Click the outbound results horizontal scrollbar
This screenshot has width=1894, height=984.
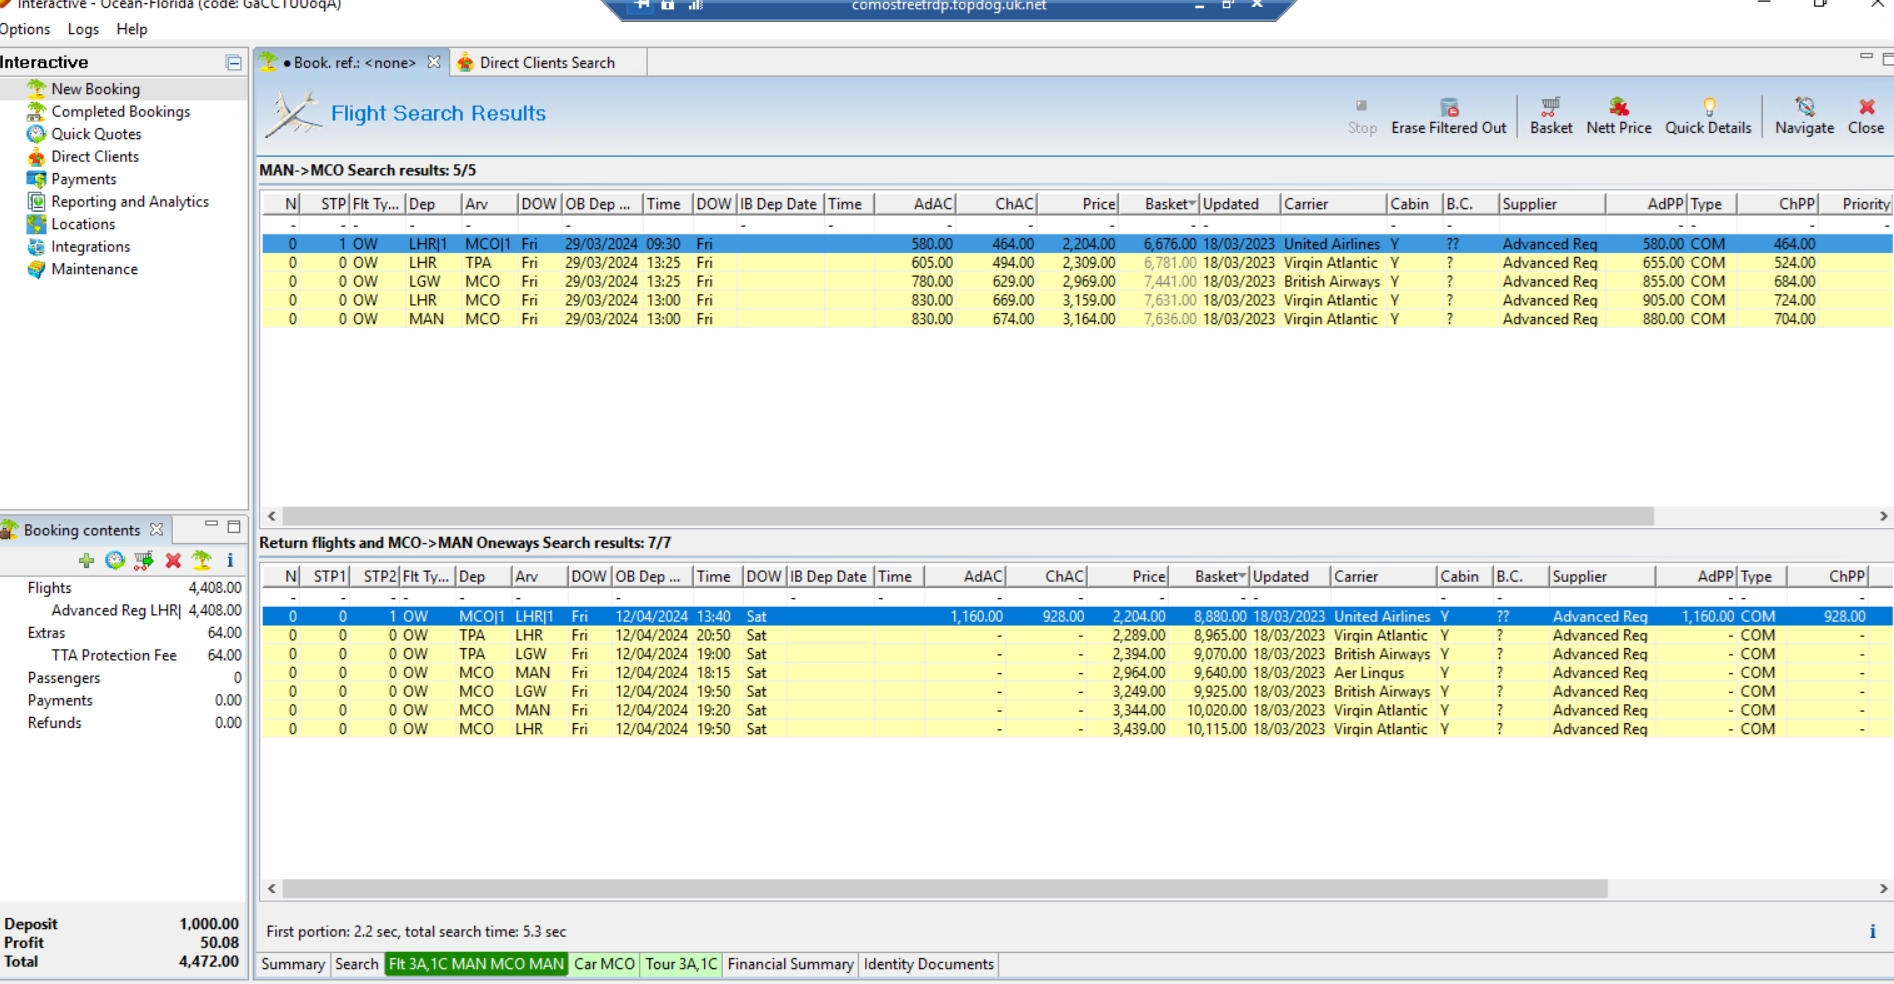967,516
